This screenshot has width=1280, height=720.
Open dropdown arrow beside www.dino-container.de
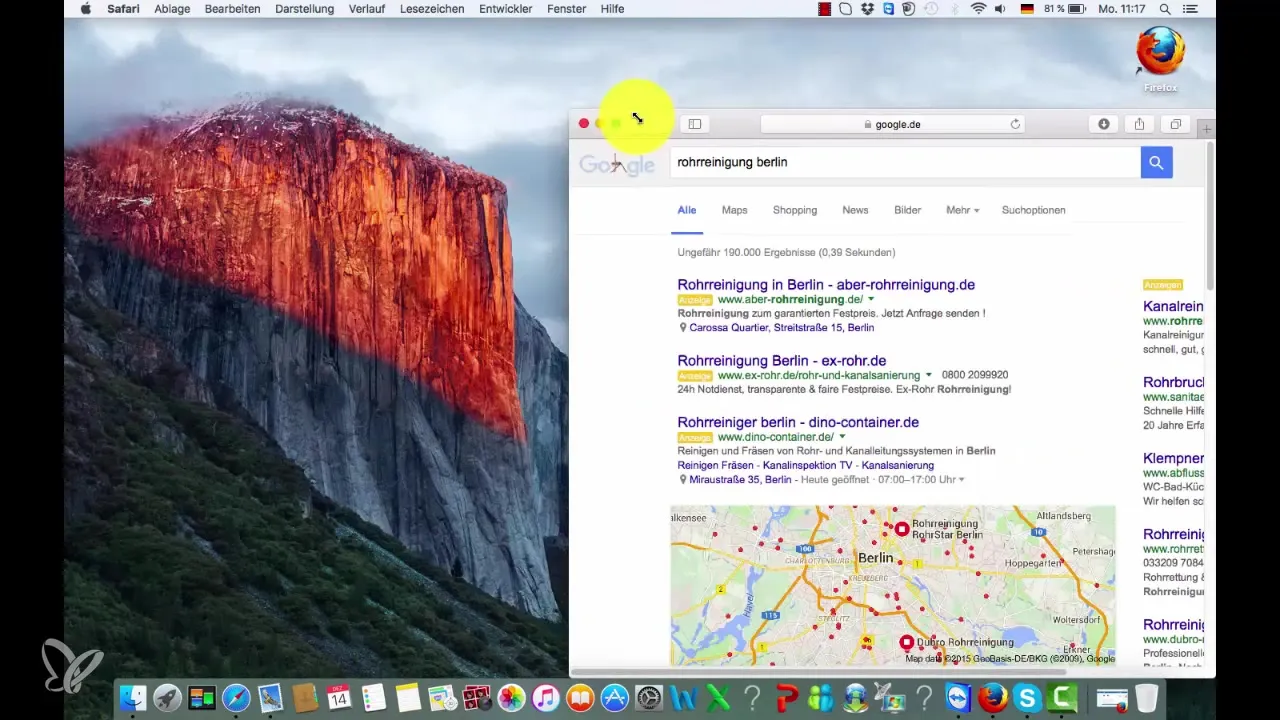tap(843, 437)
